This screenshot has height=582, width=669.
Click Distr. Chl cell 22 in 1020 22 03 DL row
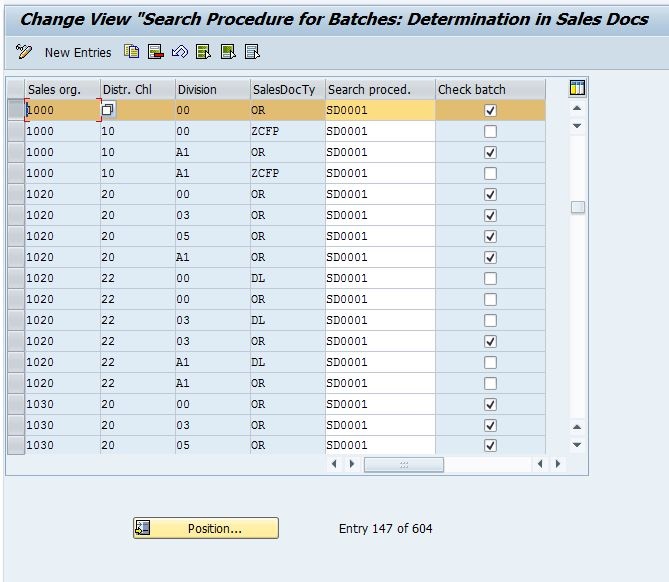pos(137,320)
